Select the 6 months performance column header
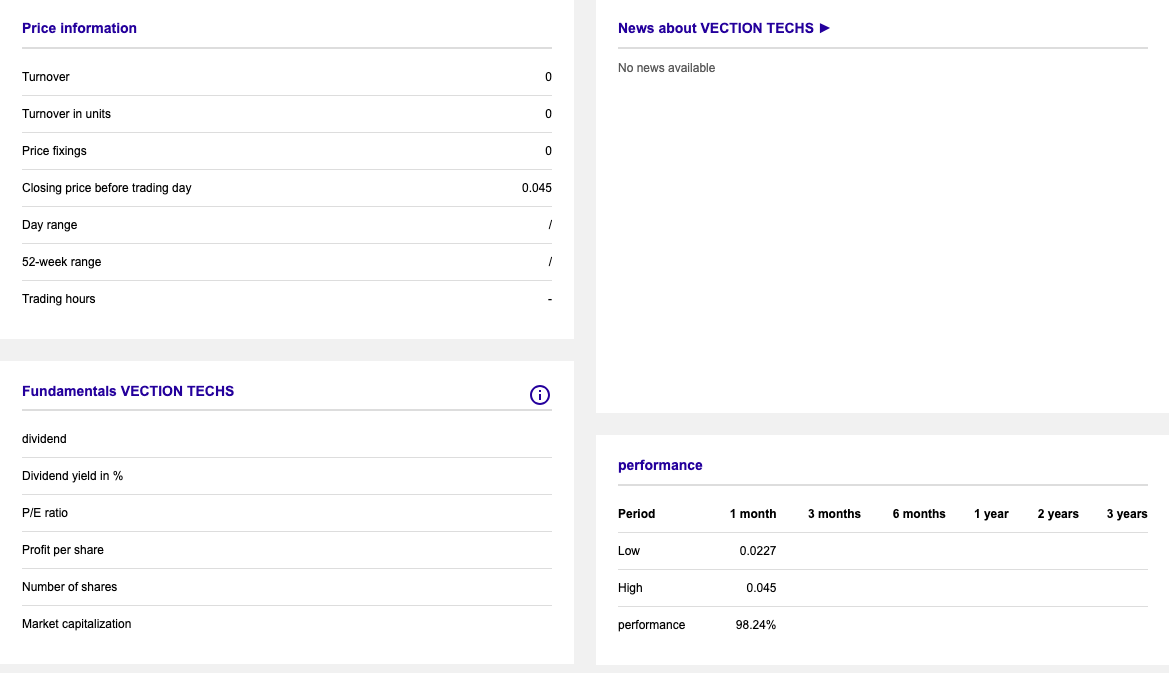 tap(919, 514)
